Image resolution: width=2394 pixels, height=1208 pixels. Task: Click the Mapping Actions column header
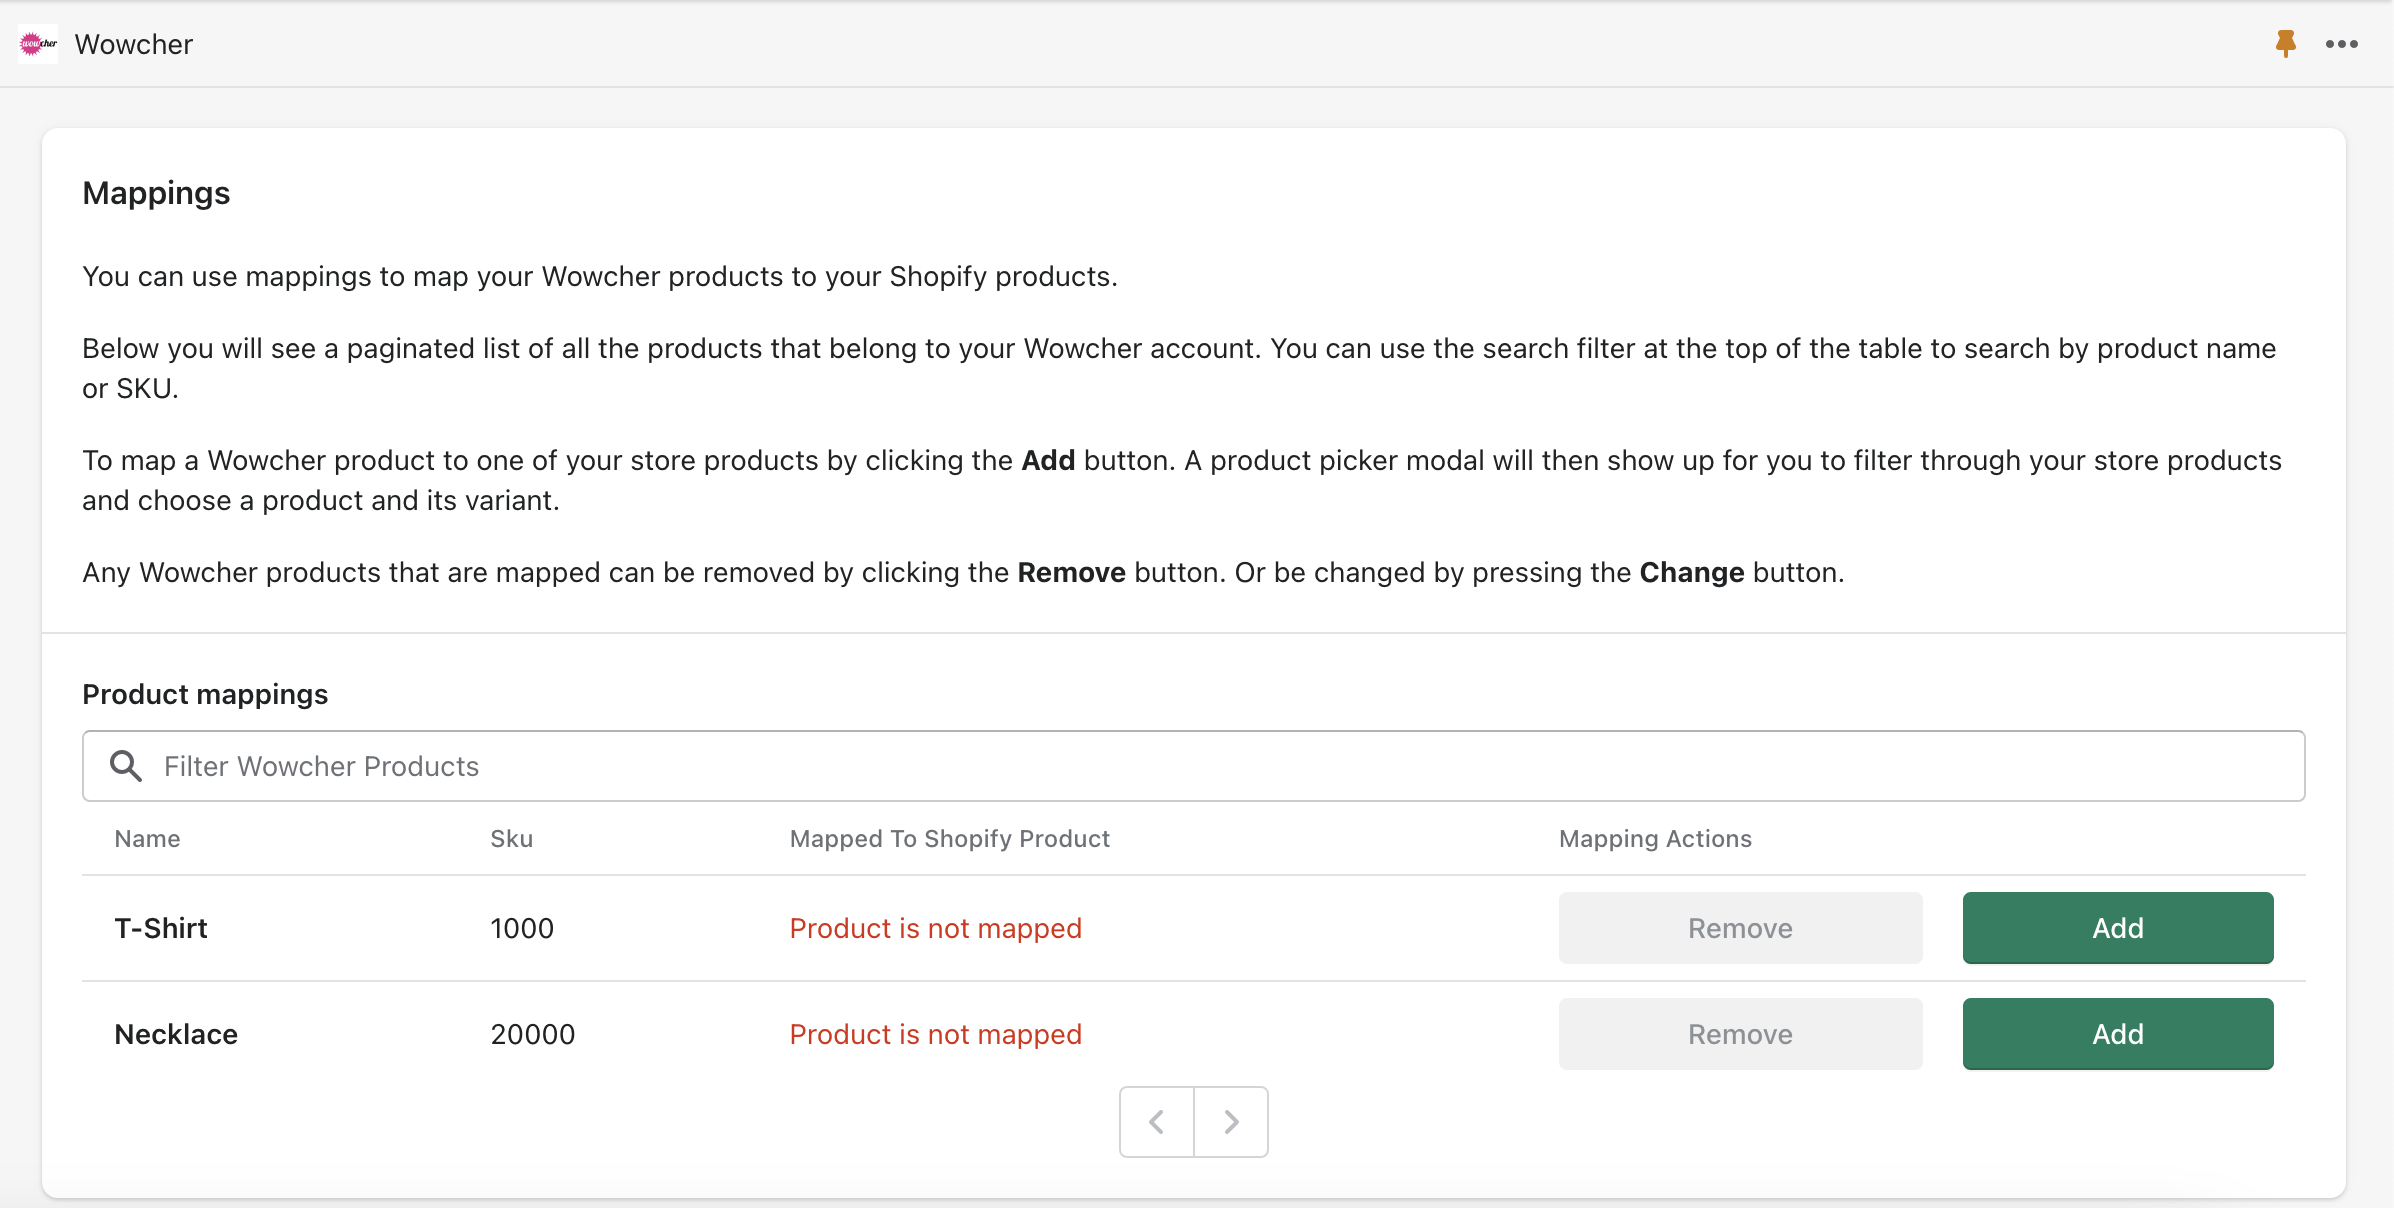pos(1655,839)
